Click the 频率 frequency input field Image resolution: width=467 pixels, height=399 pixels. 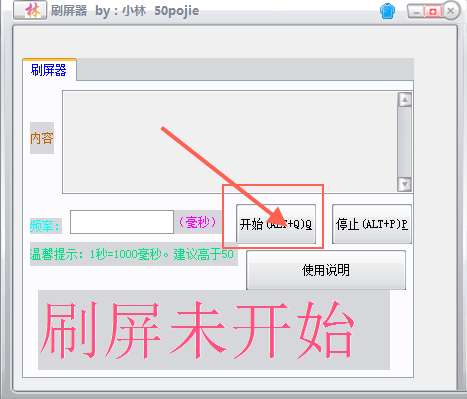(x=122, y=222)
